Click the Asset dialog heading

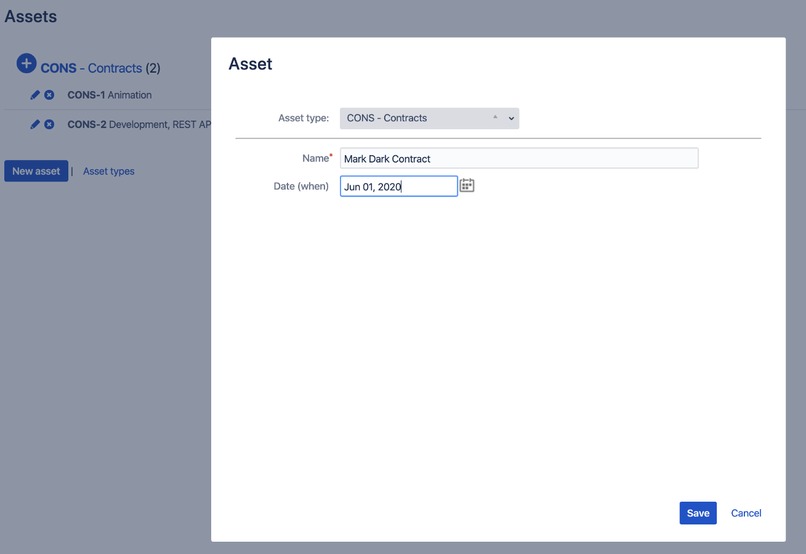pos(250,64)
